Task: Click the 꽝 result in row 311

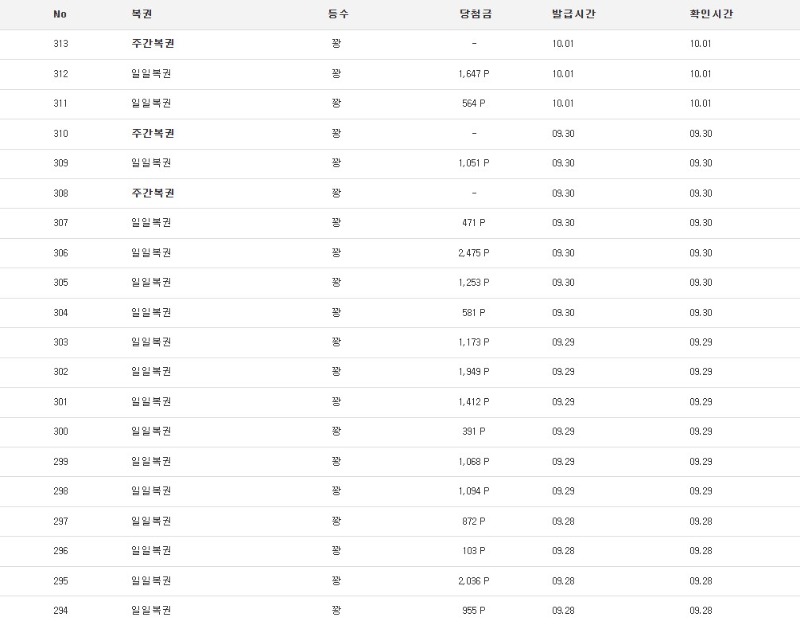Action: [x=336, y=104]
